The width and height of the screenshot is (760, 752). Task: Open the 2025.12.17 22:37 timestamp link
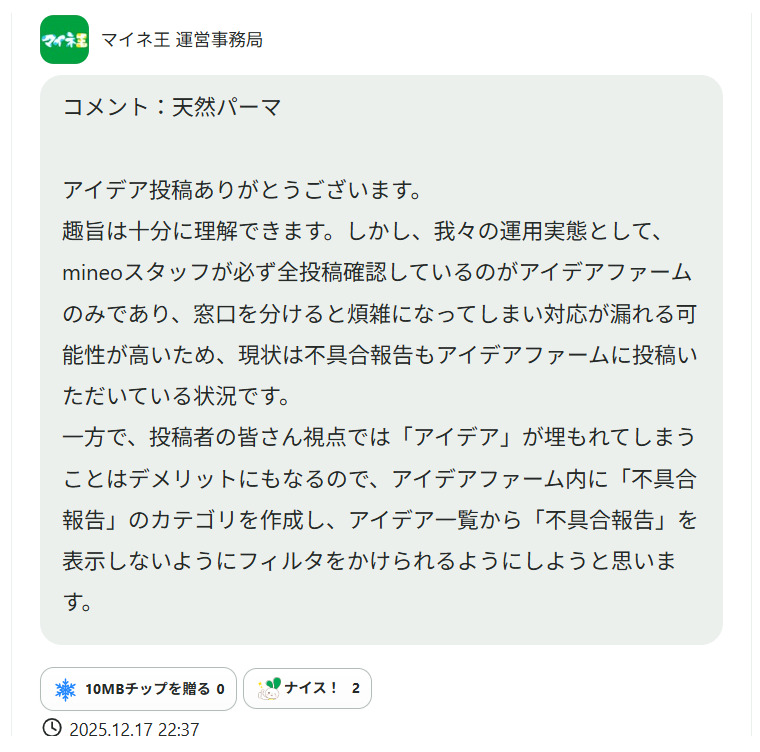pyautogui.click(x=134, y=729)
